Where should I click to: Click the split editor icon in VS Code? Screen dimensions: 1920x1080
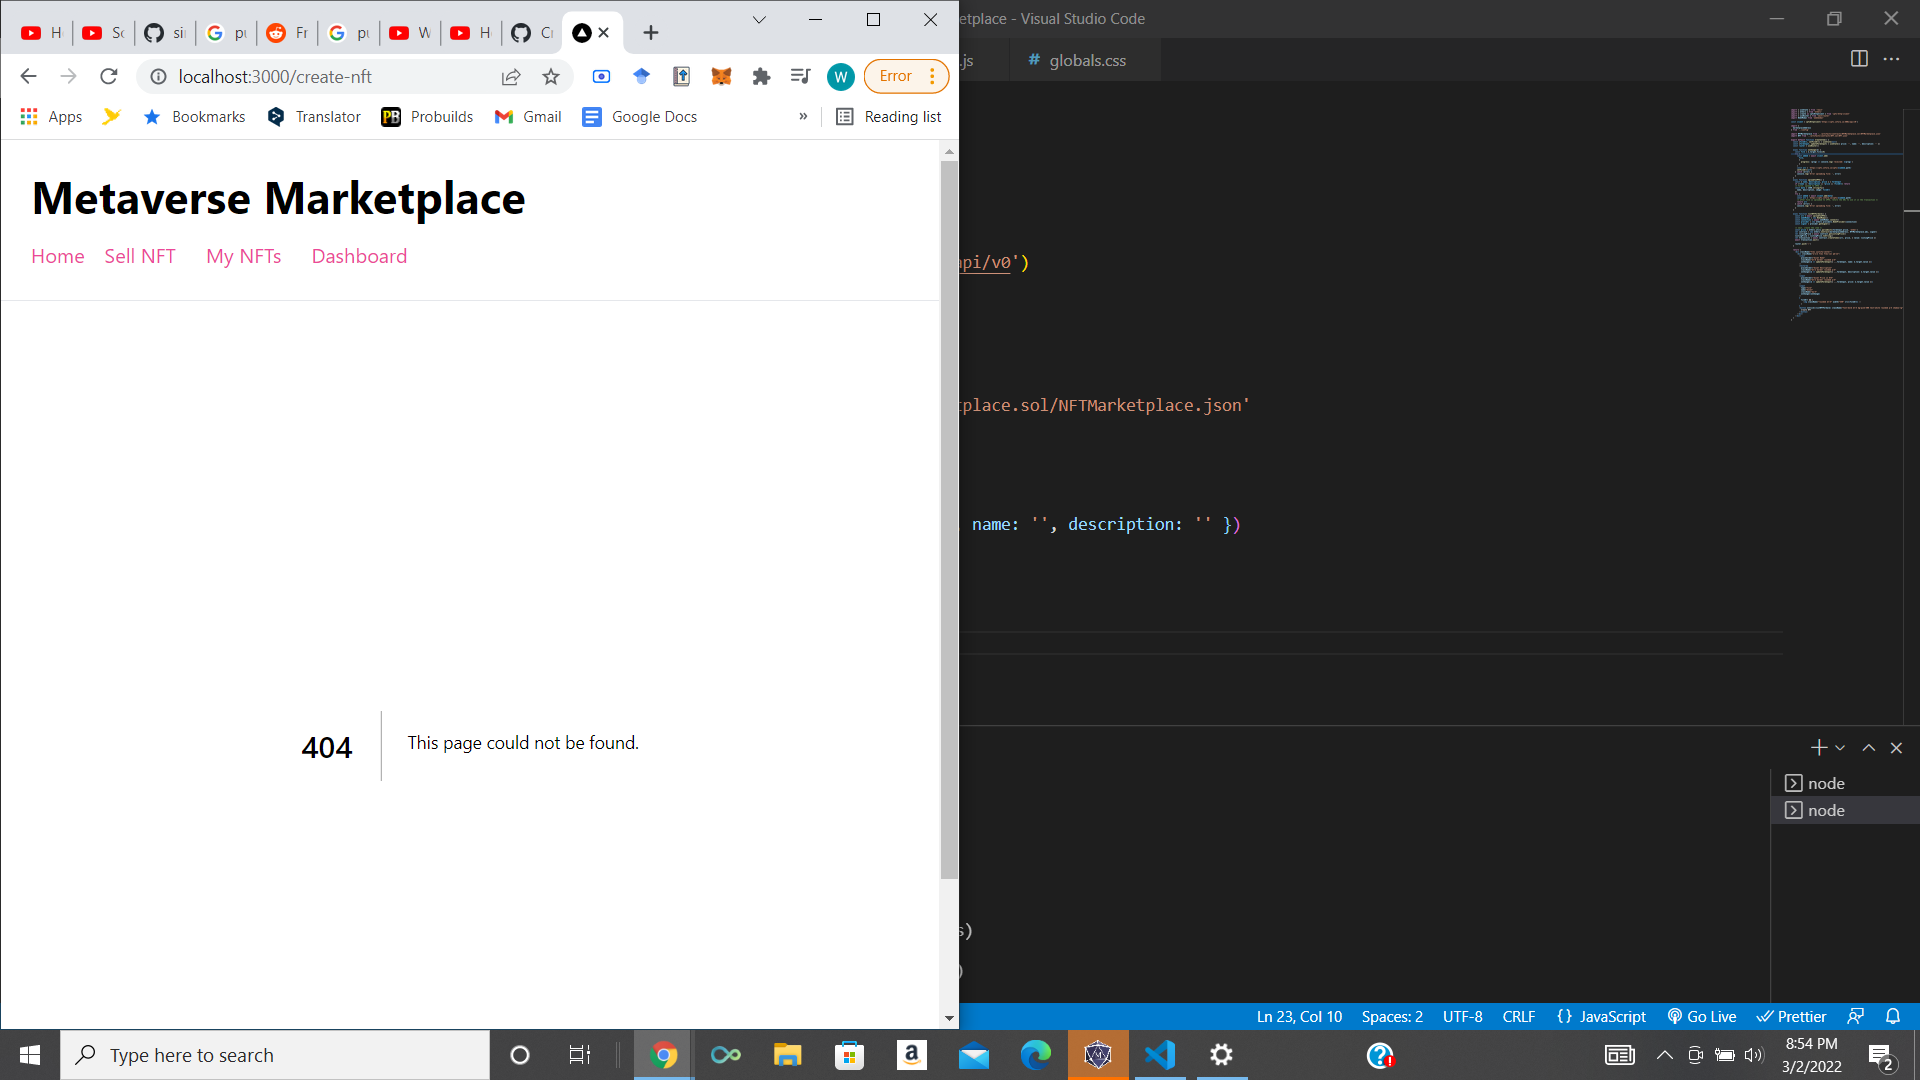click(x=1859, y=59)
